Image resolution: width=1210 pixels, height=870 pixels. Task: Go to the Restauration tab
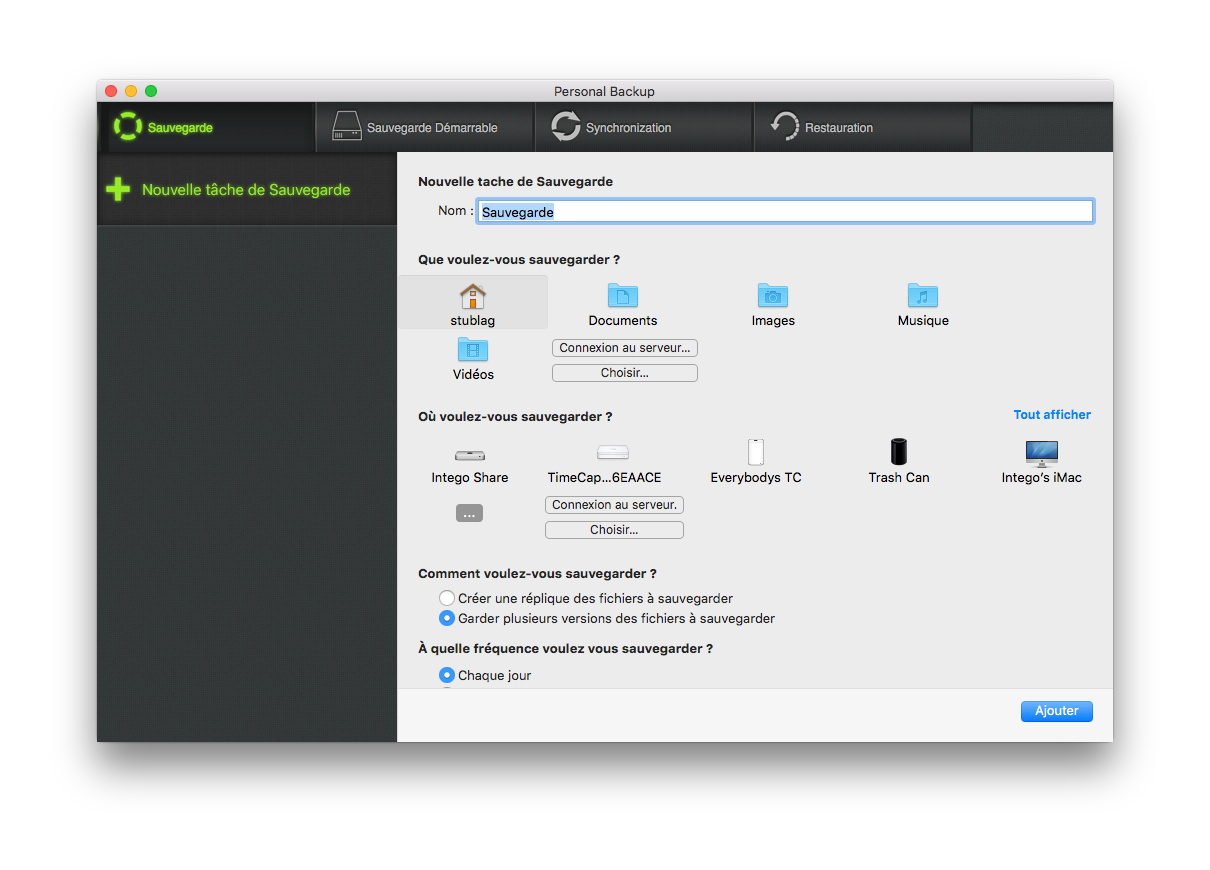click(x=863, y=127)
